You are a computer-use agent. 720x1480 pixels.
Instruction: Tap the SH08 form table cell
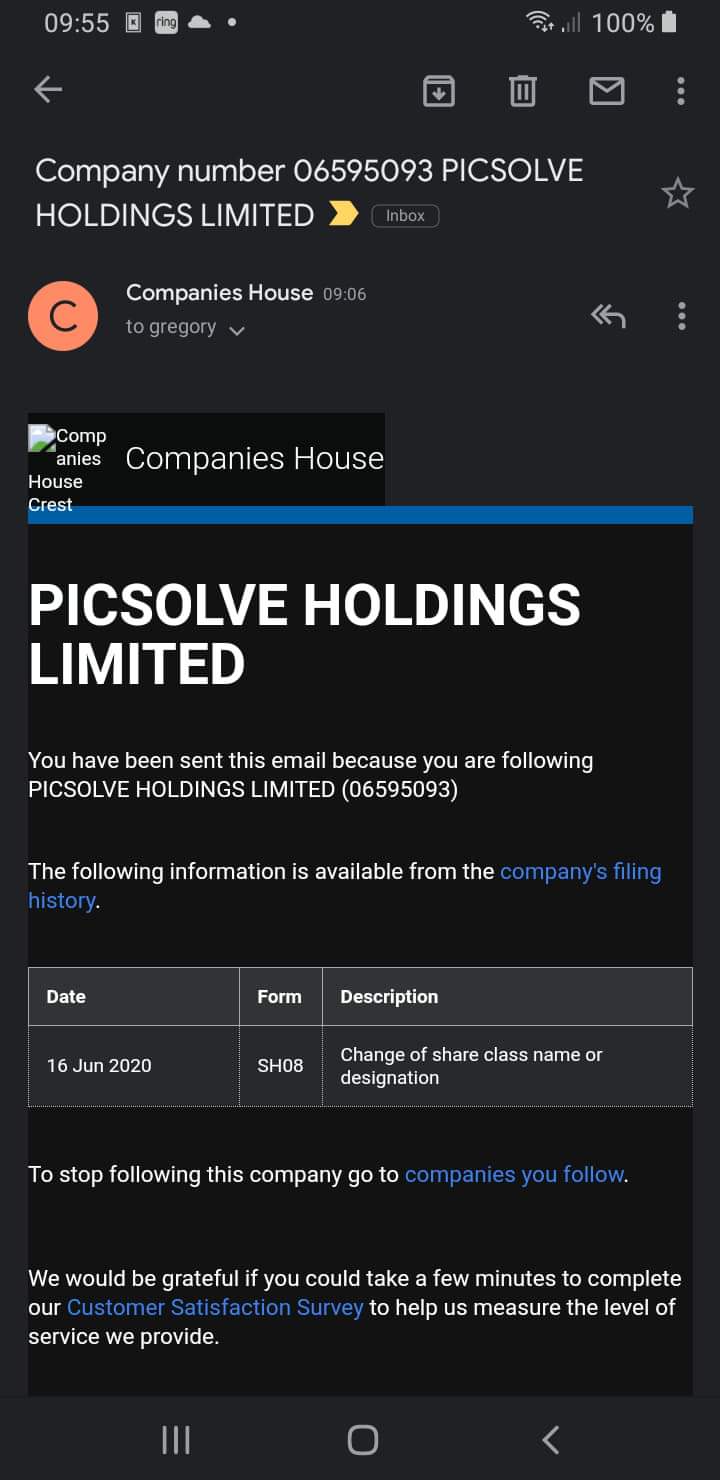[280, 1066]
